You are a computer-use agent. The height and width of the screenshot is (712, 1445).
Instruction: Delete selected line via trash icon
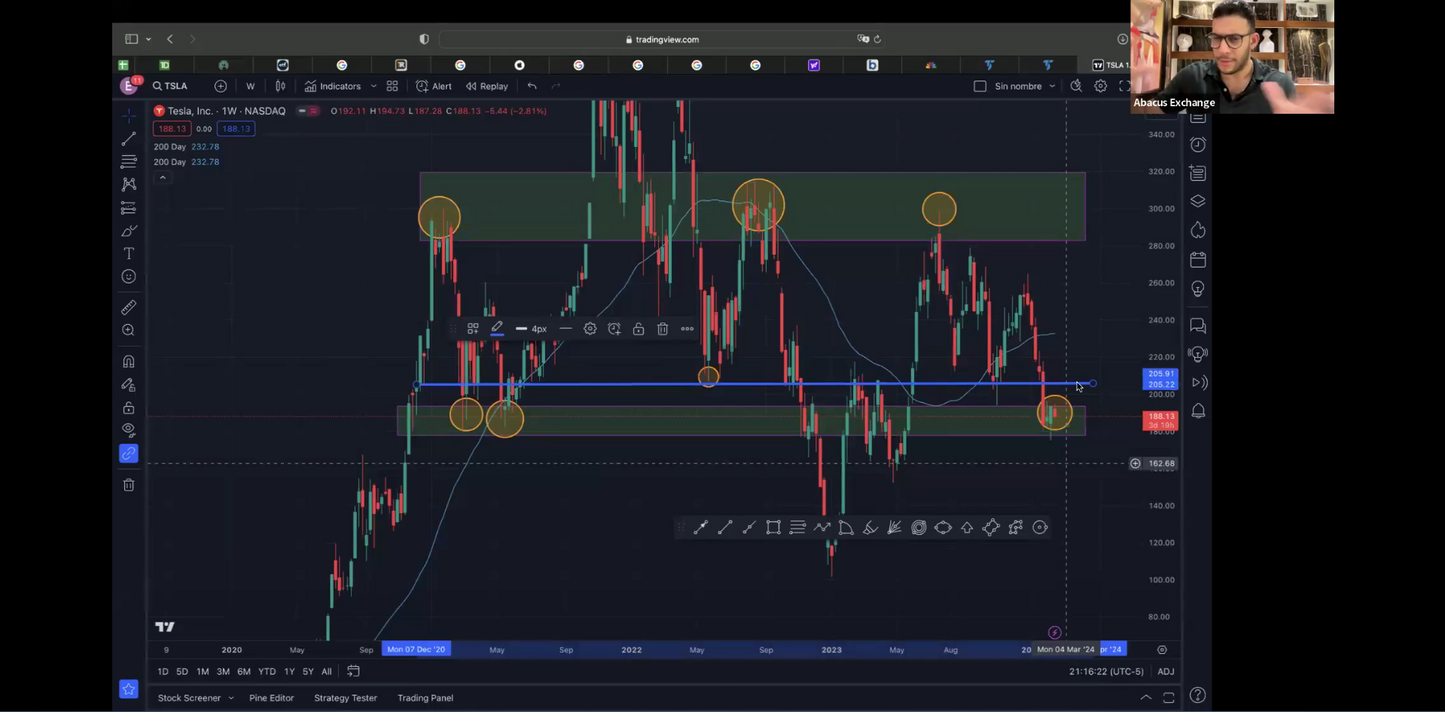tap(663, 329)
